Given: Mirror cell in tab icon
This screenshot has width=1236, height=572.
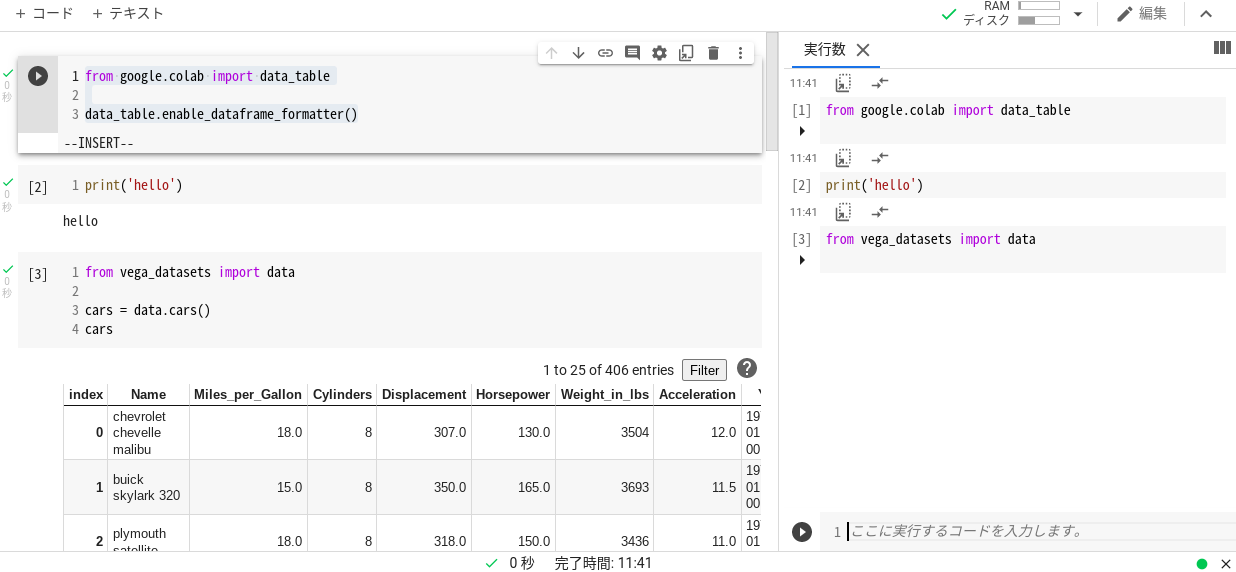Looking at the screenshot, I should pyautogui.click(x=686, y=53).
